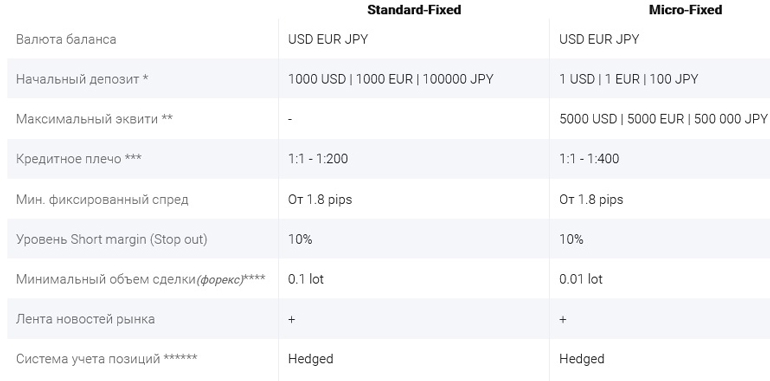The width and height of the screenshot is (770, 381).
Task: Click the Начальный депозит row label
Action: coord(82,79)
